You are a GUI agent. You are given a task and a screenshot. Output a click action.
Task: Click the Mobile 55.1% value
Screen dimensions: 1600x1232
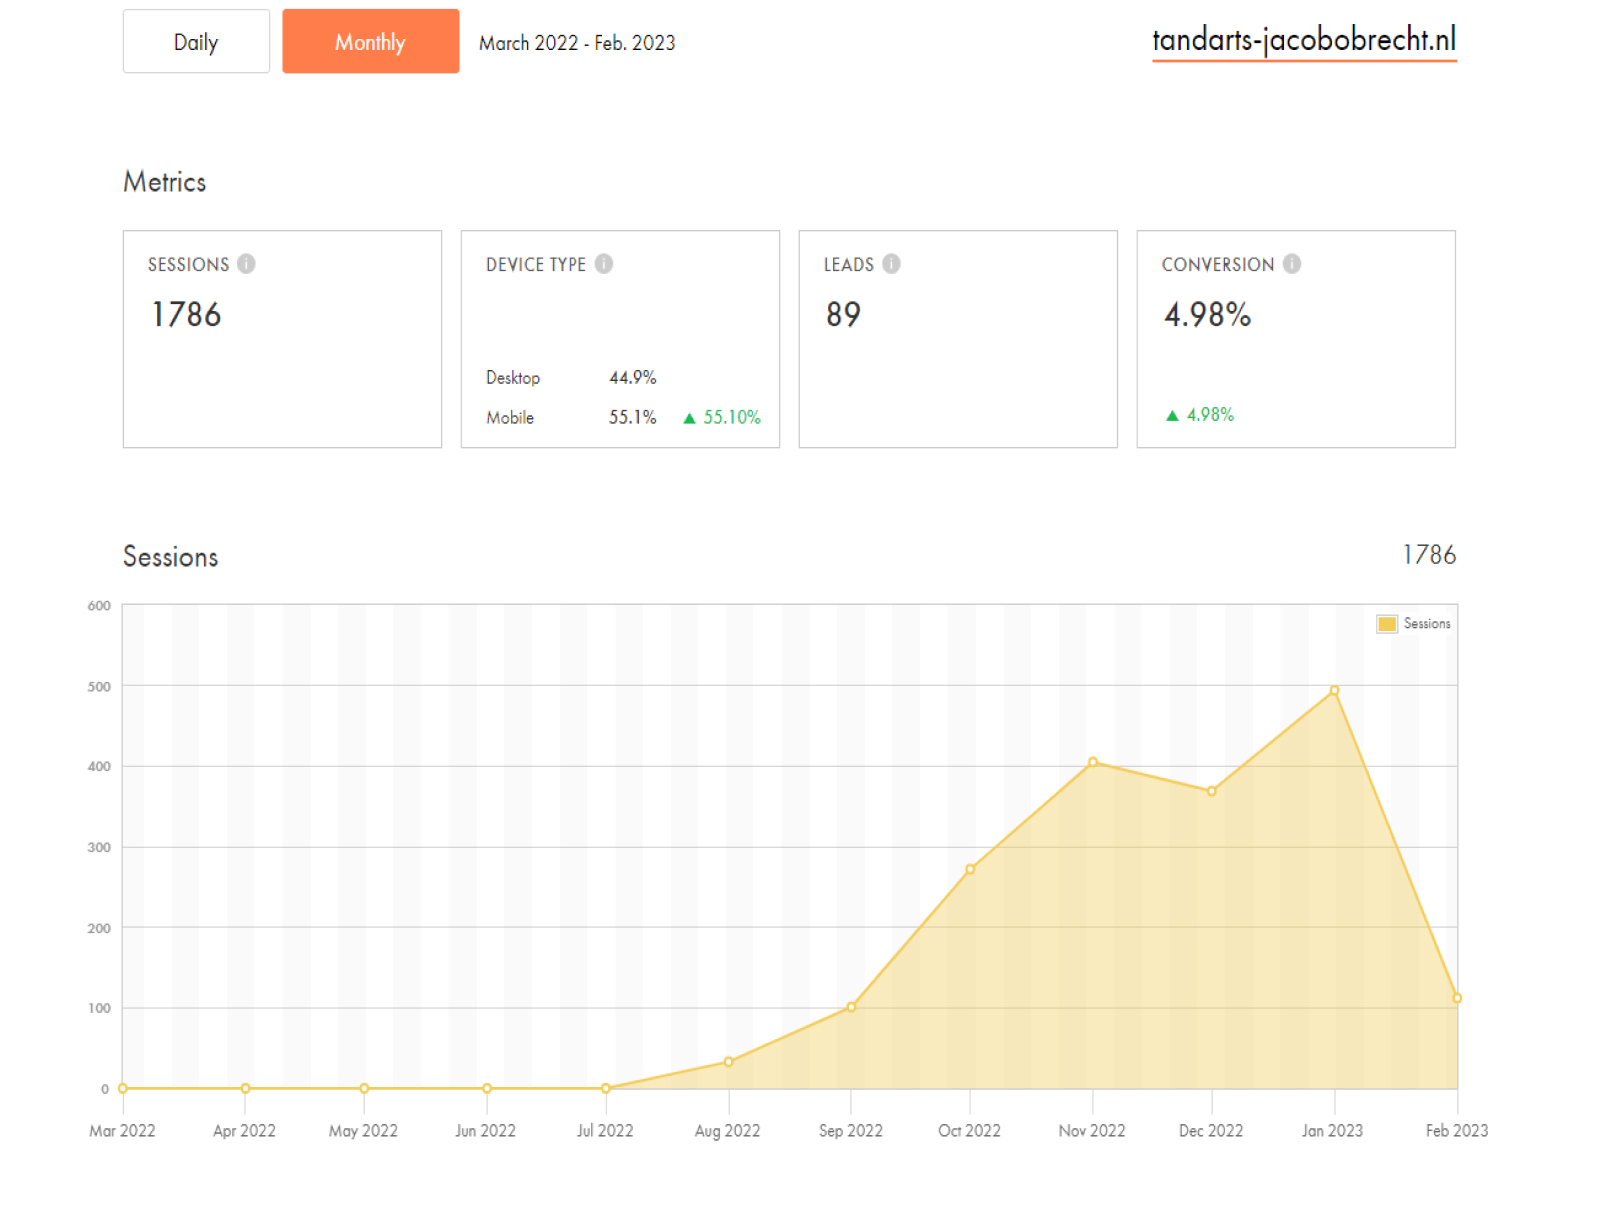click(632, 417)
